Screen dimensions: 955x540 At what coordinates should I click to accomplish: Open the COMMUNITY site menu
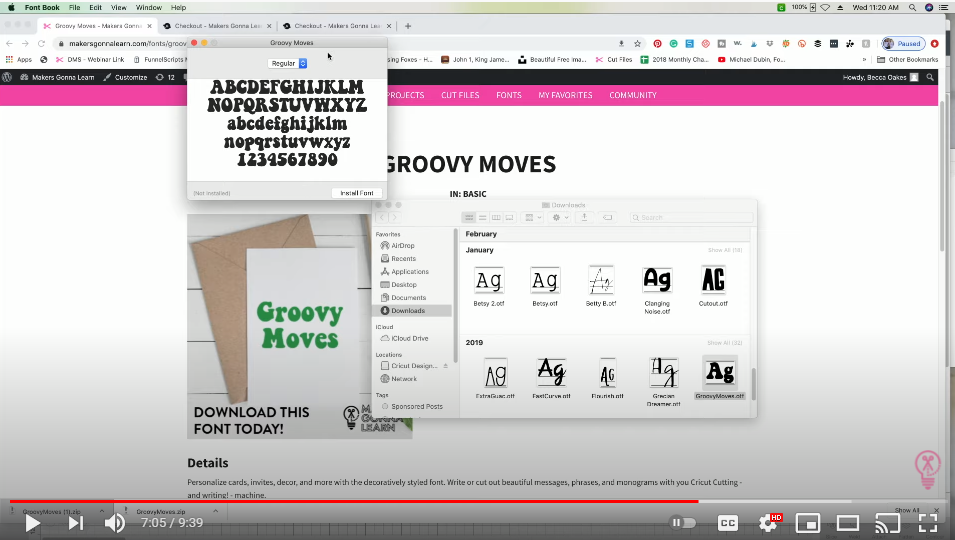633,95
